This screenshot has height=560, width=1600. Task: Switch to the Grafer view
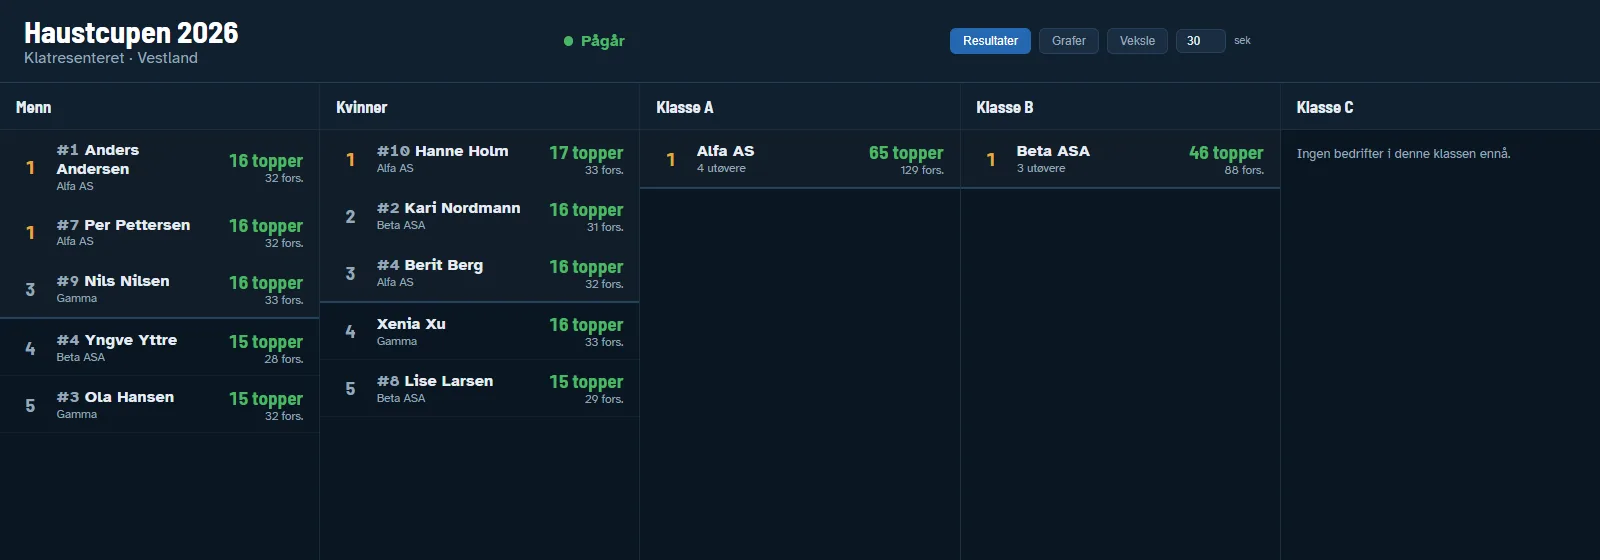(x=1069, y=41)
